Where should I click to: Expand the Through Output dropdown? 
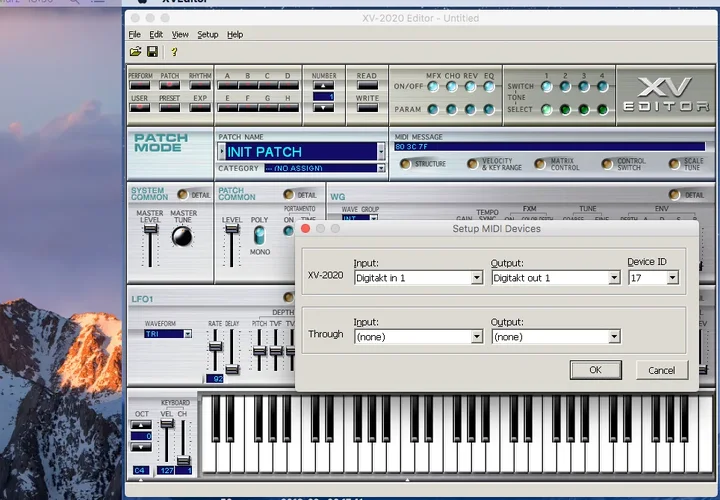coord(614,337)
